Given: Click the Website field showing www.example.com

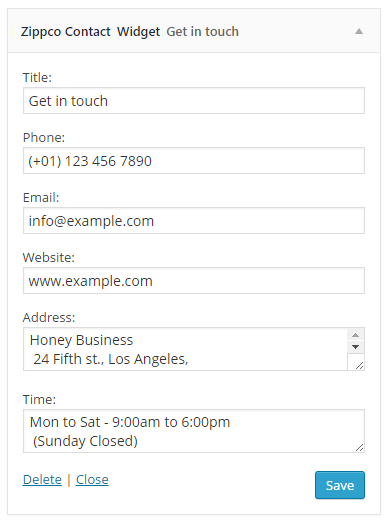Looking at the screenshot, I should [x=194, y=281].
